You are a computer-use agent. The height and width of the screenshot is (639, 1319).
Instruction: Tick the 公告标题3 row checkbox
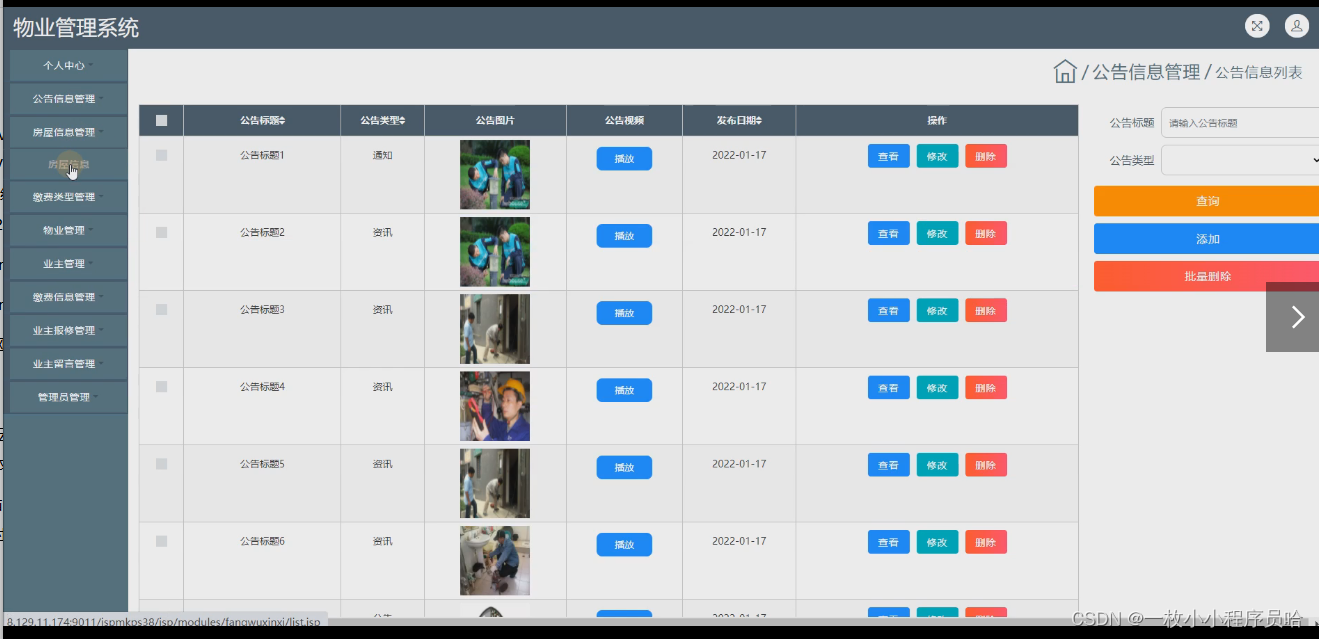(x=162, y=309)
